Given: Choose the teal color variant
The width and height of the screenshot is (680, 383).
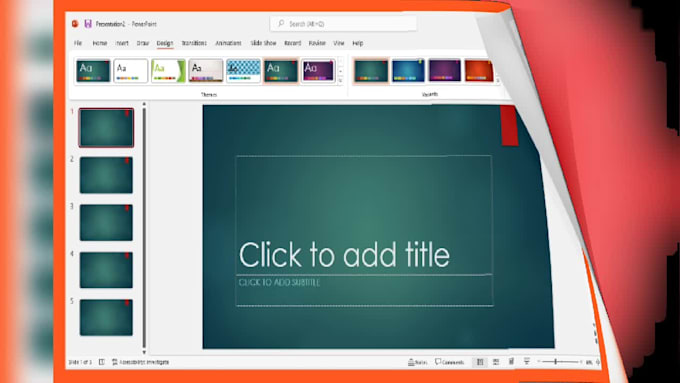Looking at the screenshot, I should pos(371,71).
